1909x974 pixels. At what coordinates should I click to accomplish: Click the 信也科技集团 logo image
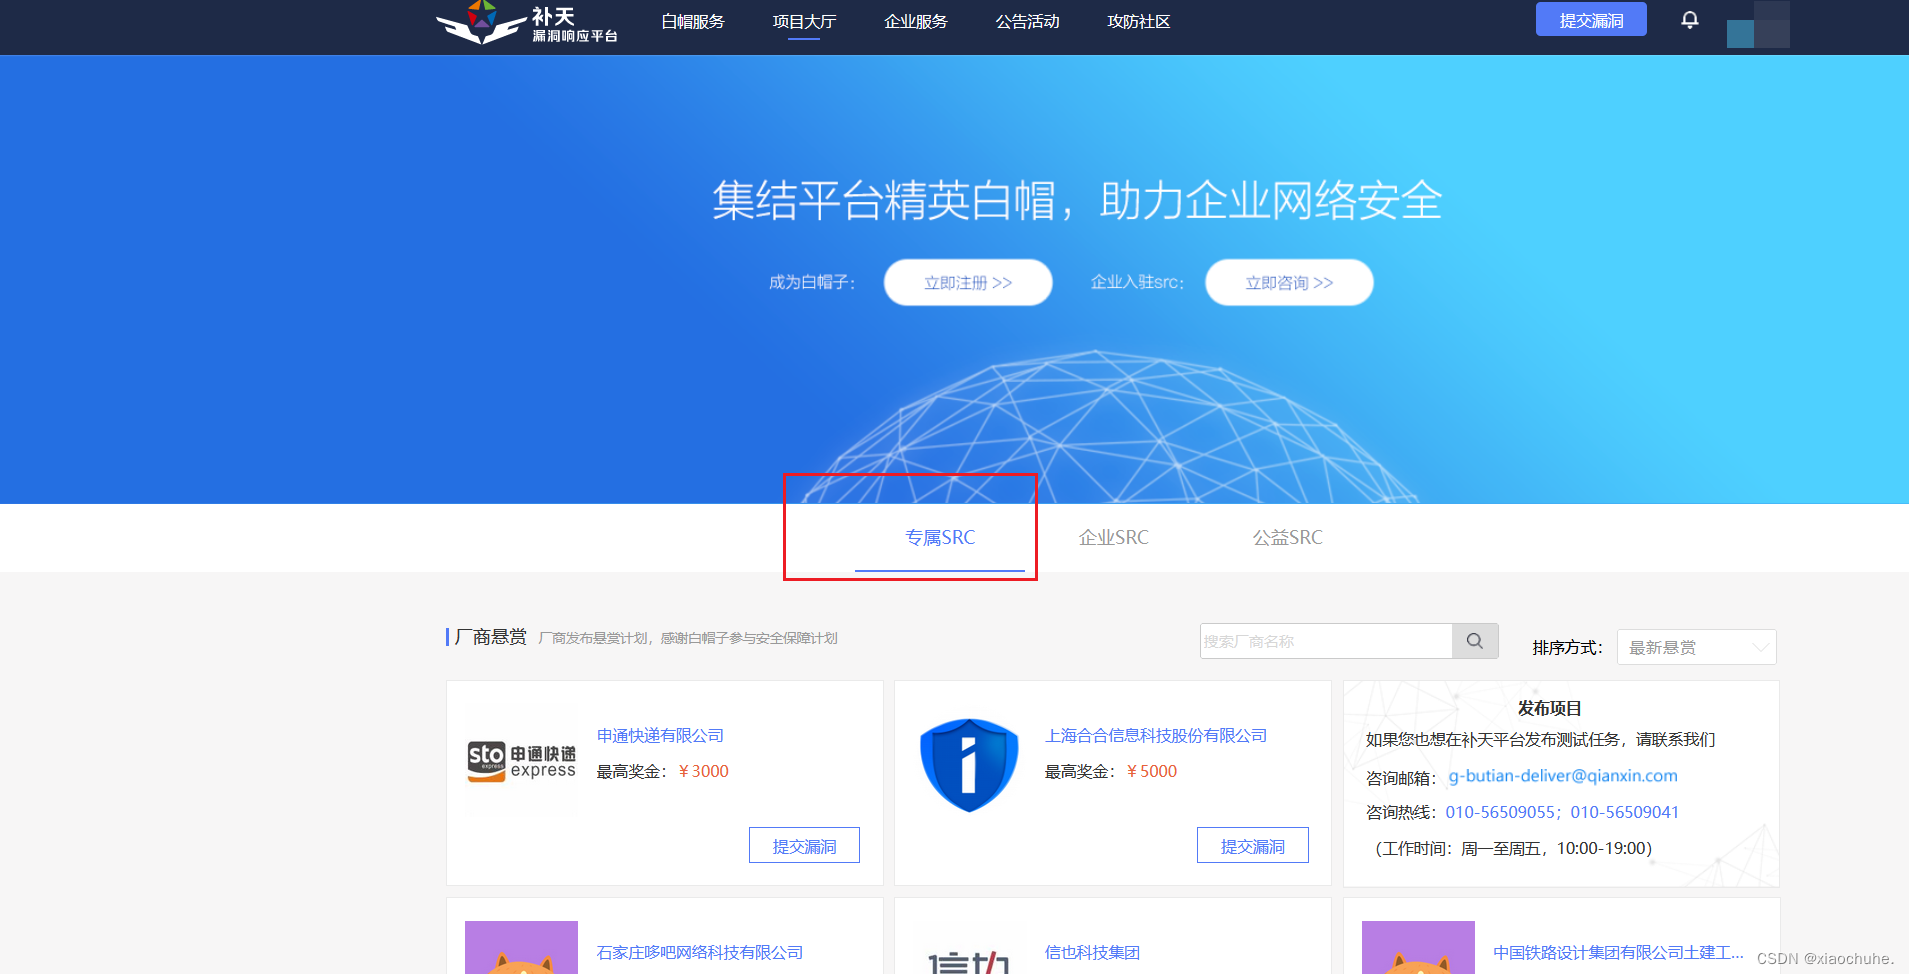pos(968,962)
